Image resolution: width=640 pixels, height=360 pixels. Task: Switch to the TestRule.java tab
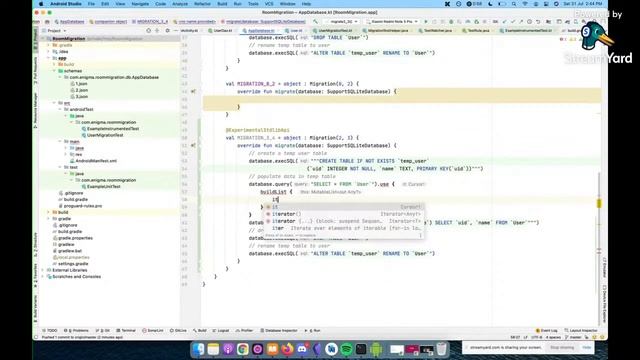[x=476, y=31]
